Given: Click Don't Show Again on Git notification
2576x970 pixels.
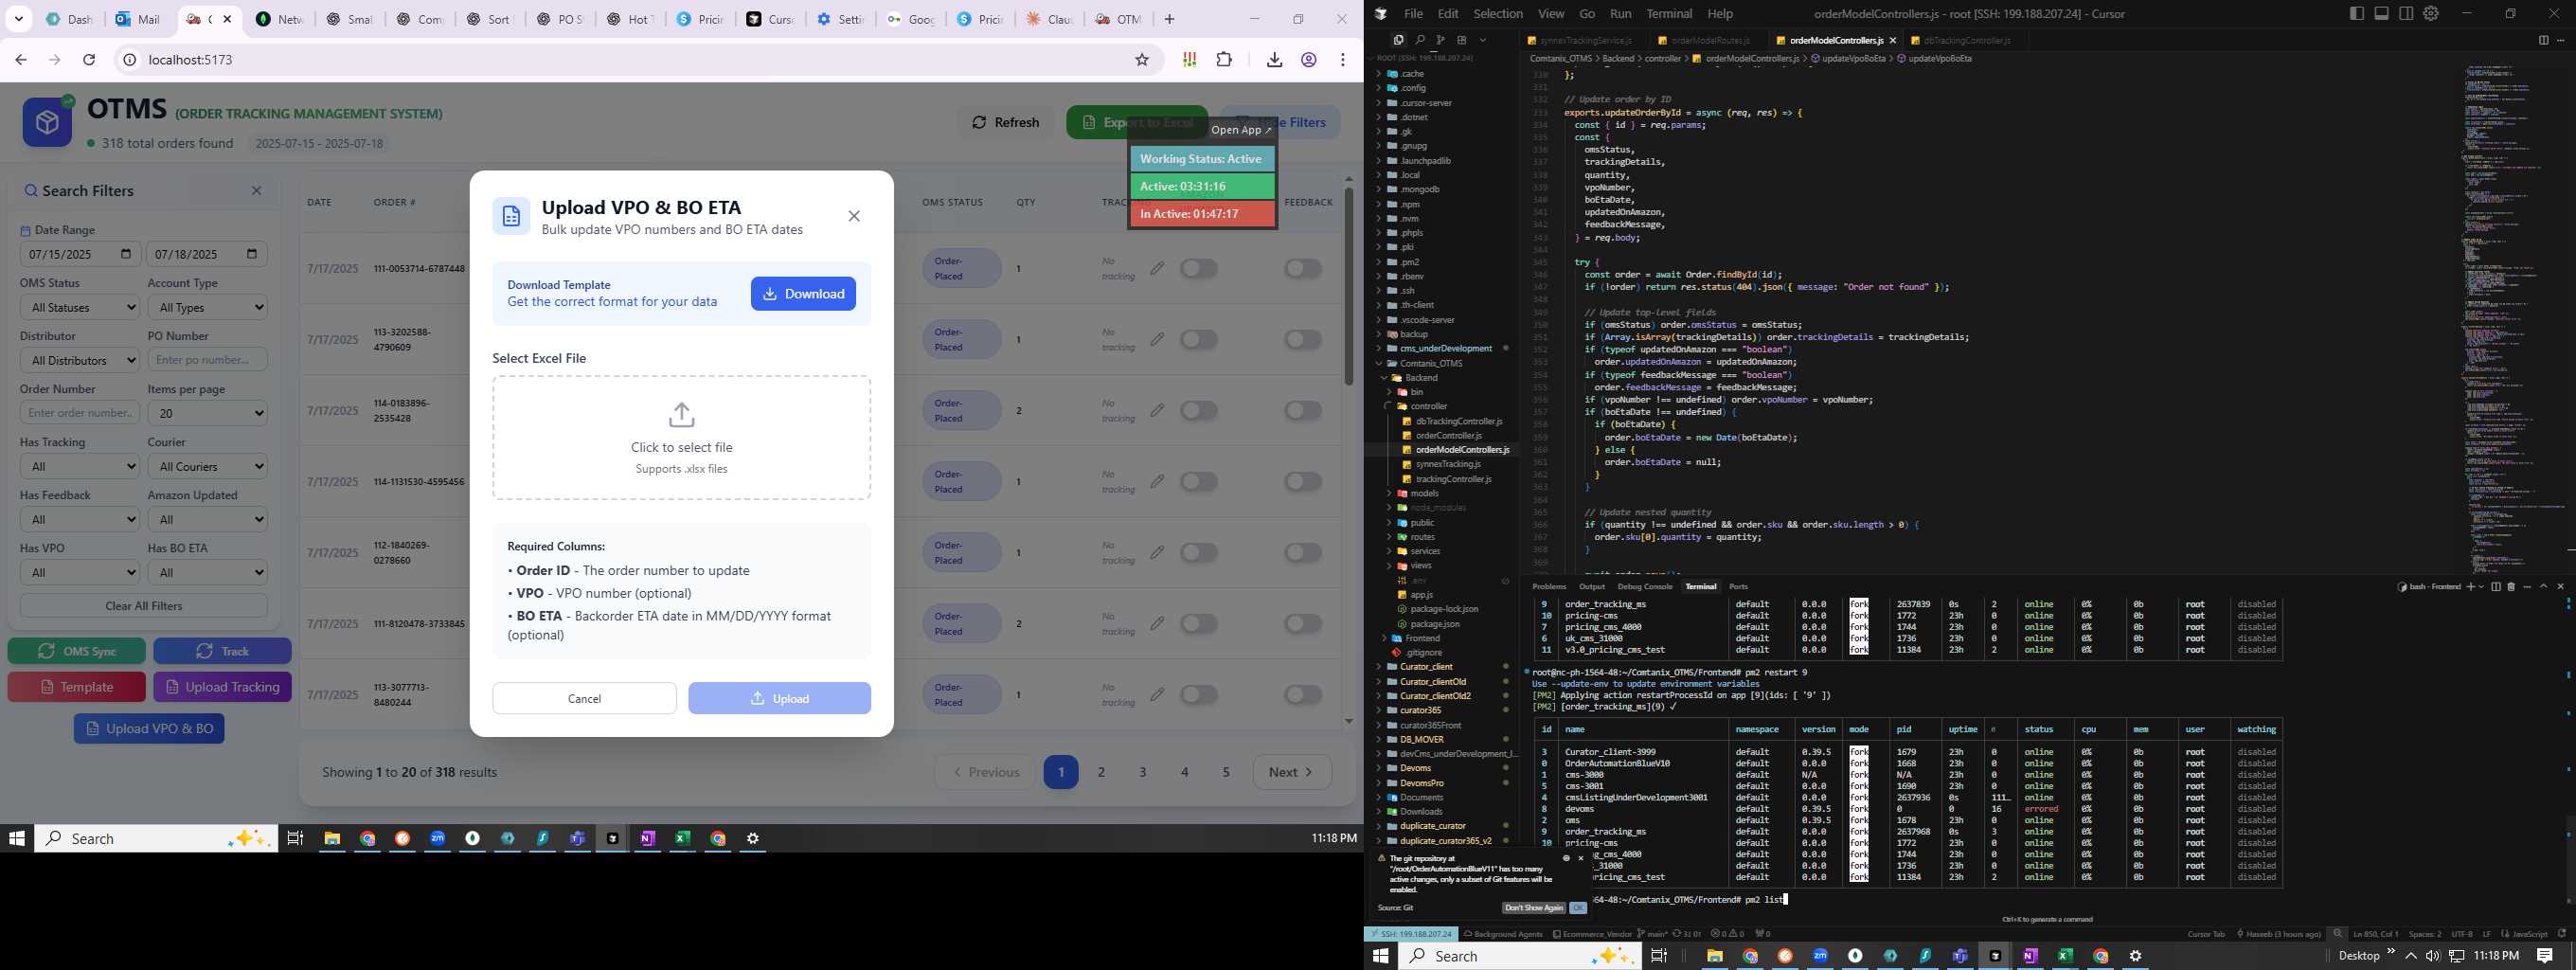Looking at the screenshot, I should coord(1533,908).
